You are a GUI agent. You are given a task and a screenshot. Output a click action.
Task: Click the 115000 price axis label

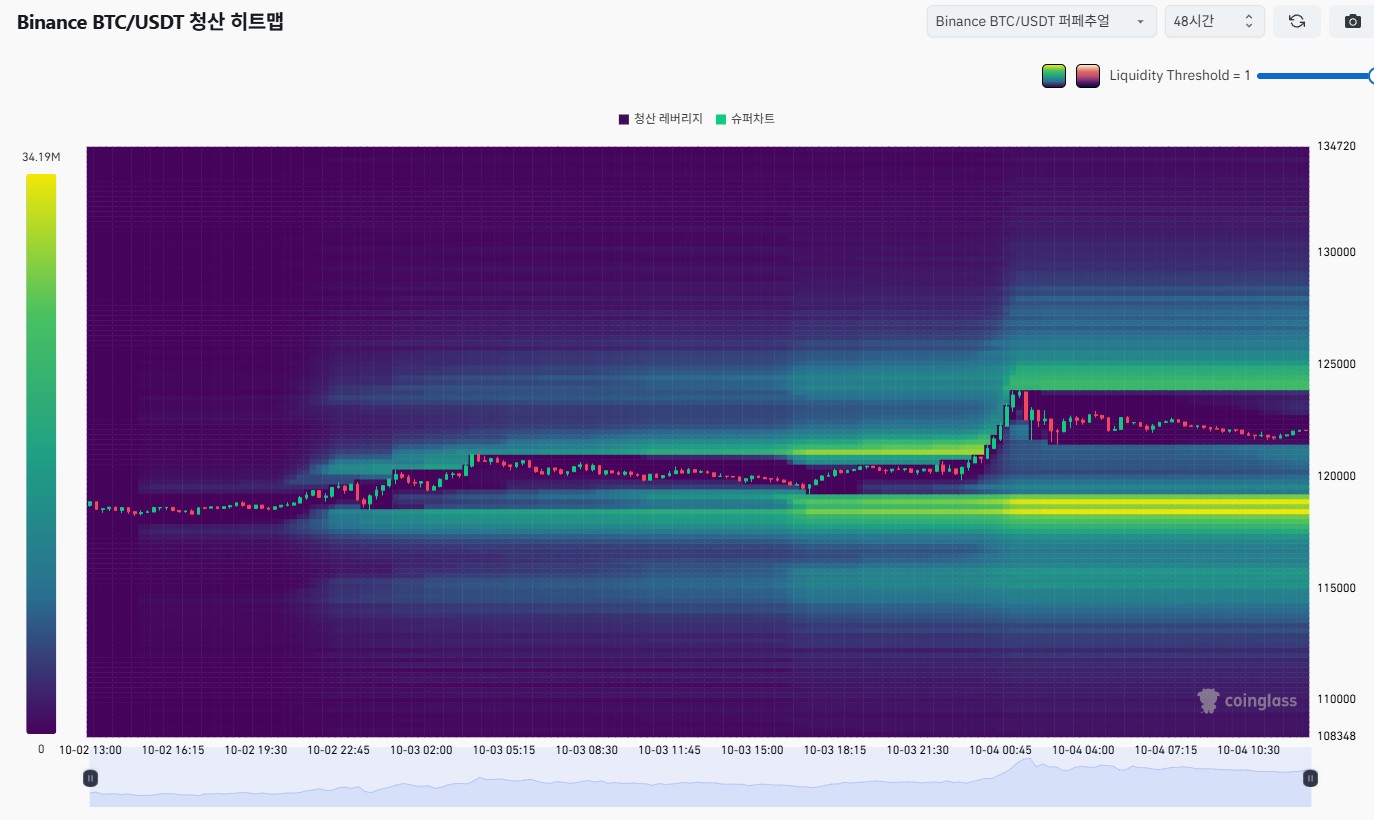coord(1337,588)
